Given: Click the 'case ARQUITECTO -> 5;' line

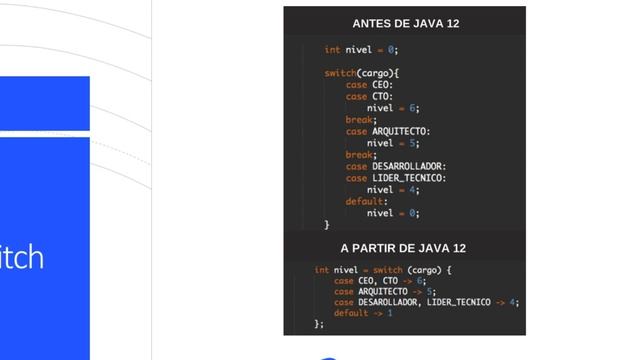Looking at the screenshot, I should point(385,291).
